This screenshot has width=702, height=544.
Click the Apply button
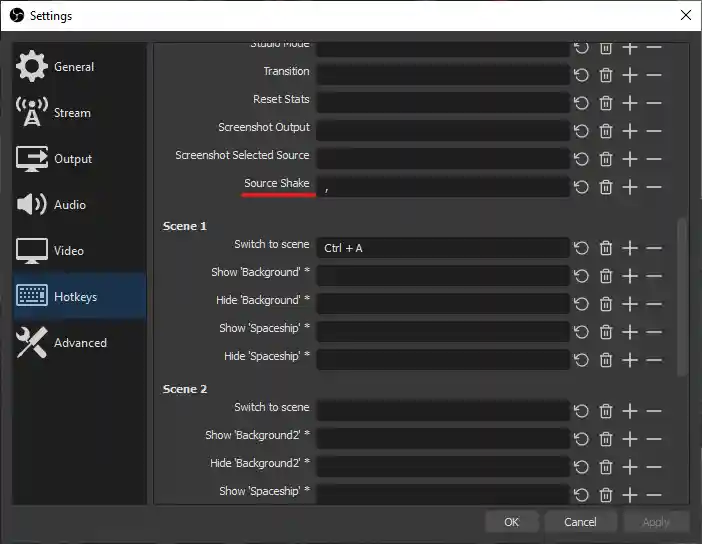(x=656, y=522)
